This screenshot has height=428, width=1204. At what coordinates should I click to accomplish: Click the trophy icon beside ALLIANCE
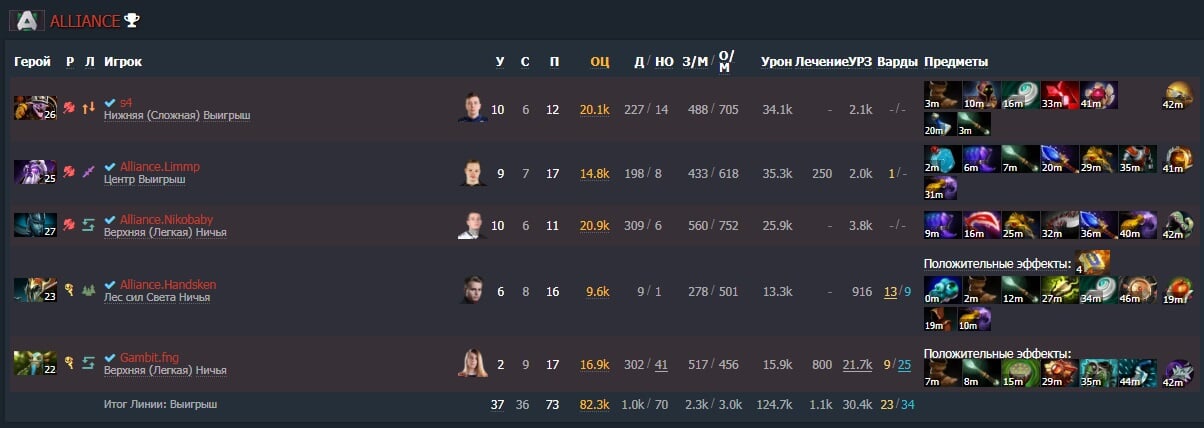pyautogui.click(x=133, y=20)
